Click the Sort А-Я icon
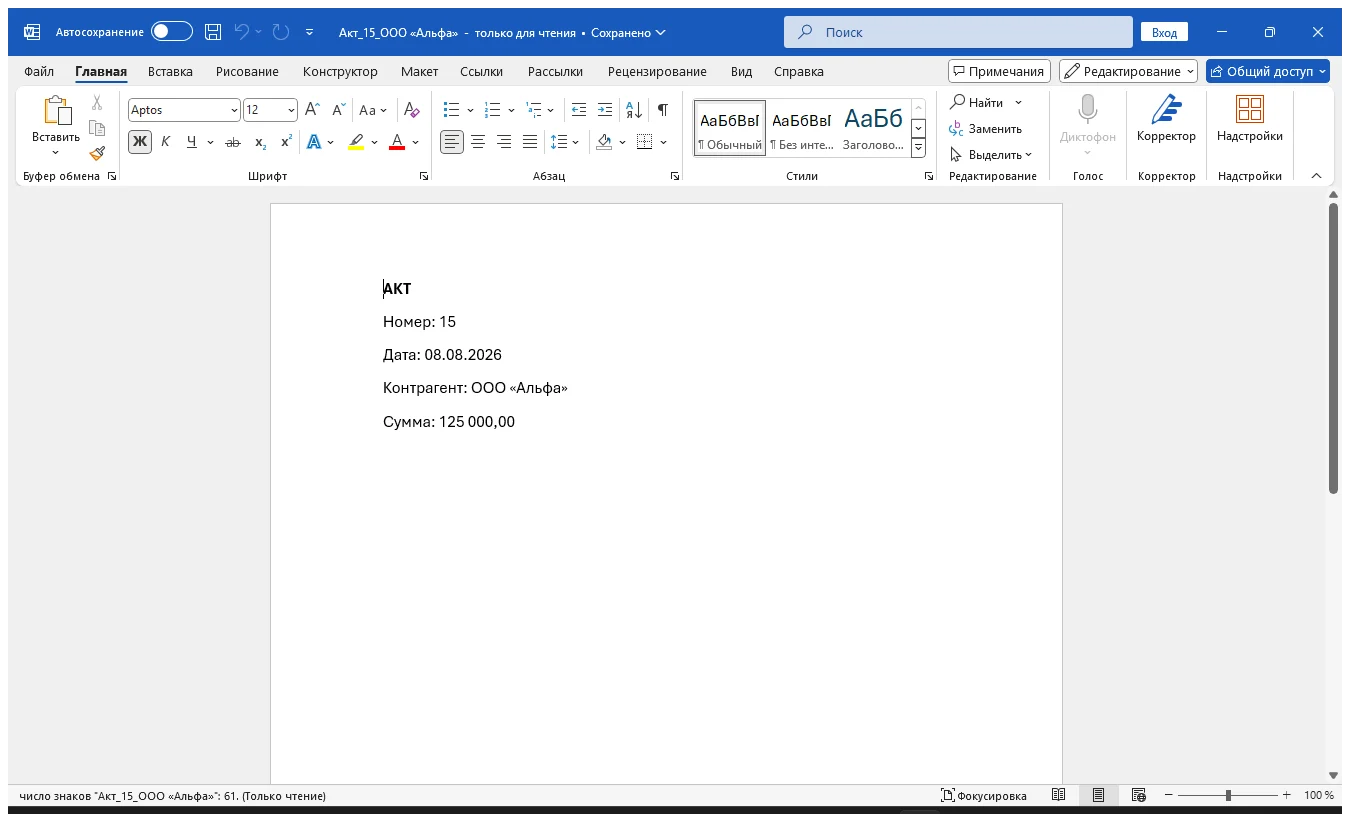The image size is (1350, 814). [x=633, y=110]
